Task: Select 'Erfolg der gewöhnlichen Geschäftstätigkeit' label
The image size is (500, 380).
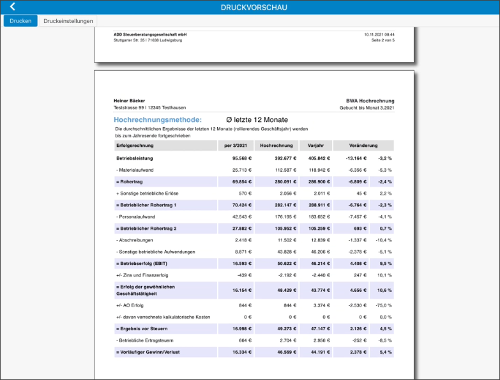Action: [x=146, y=290]
